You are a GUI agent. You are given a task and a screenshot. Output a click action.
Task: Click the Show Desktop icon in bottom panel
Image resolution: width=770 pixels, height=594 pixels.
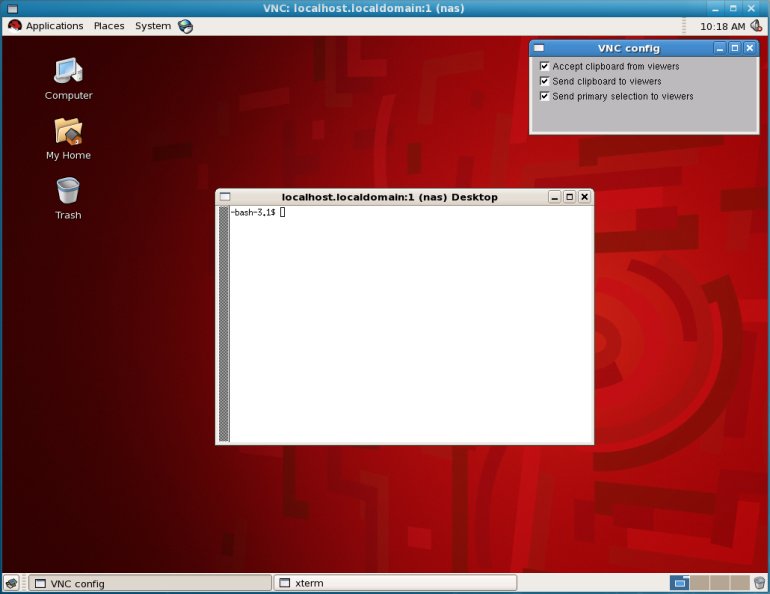[11, 583]
